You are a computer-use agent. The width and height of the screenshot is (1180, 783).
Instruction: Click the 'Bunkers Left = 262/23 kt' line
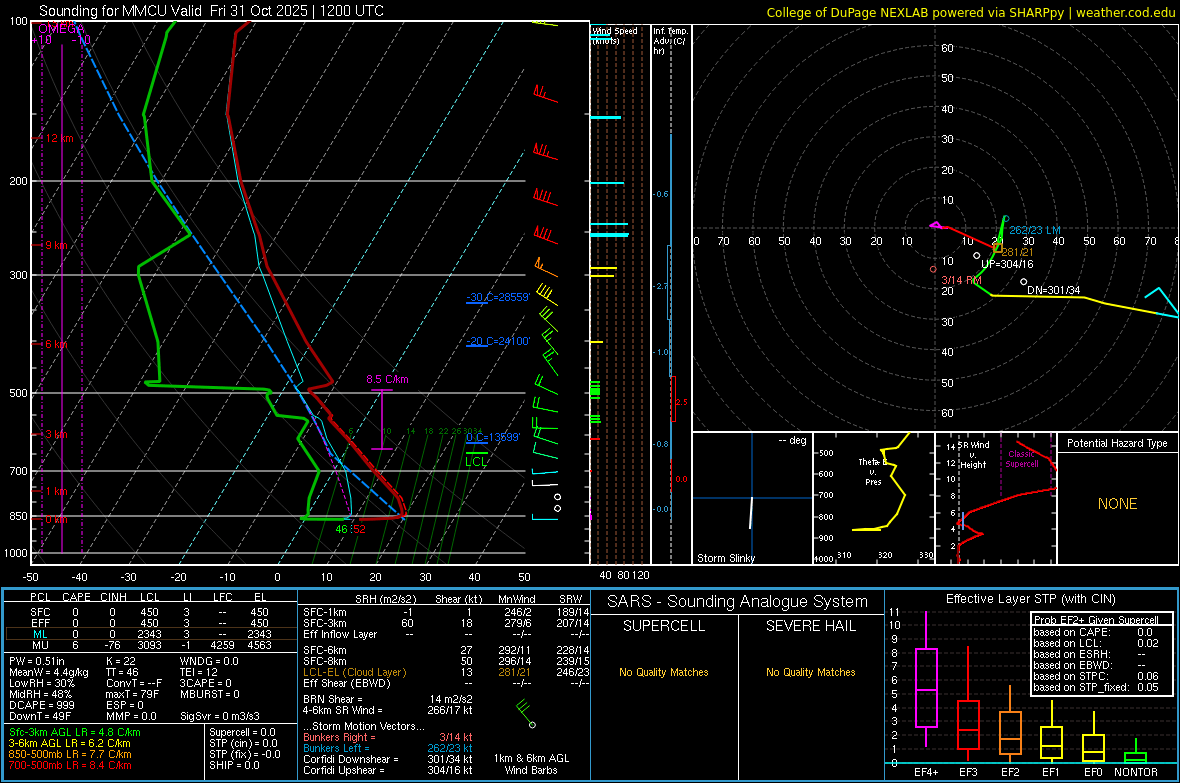click(x=388, y=748)
